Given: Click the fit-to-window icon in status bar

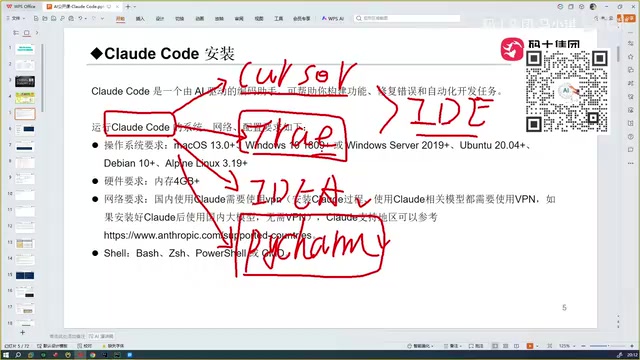Looking at the screenshot, I should [x=550, y=346].
